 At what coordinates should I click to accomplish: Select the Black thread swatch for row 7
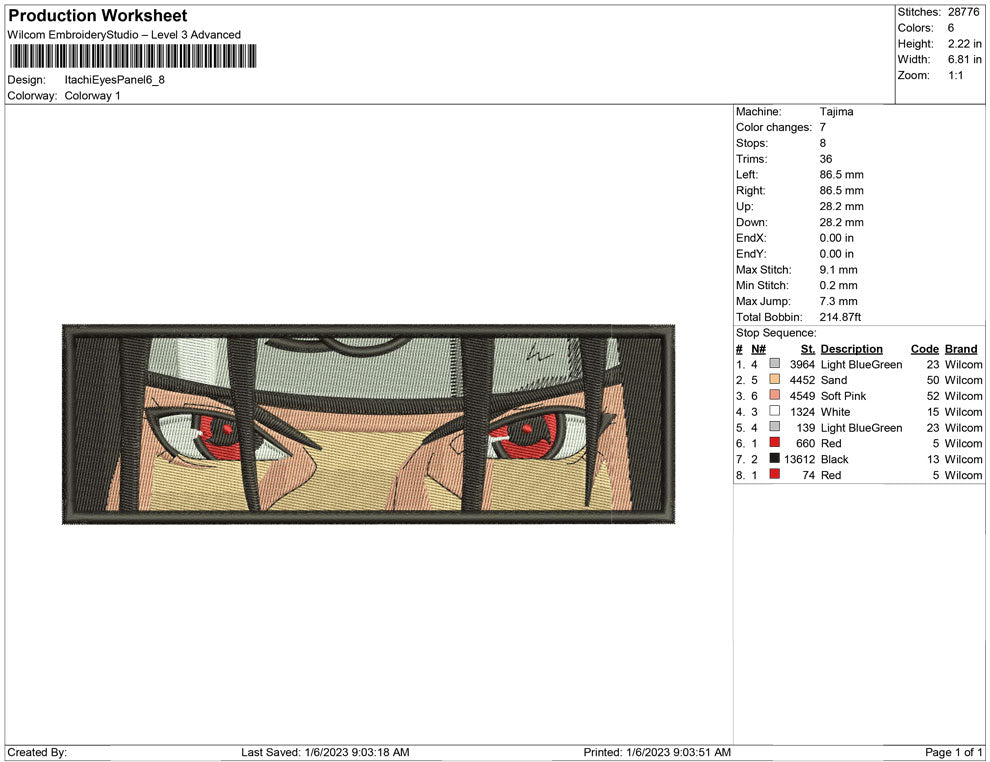774,459
